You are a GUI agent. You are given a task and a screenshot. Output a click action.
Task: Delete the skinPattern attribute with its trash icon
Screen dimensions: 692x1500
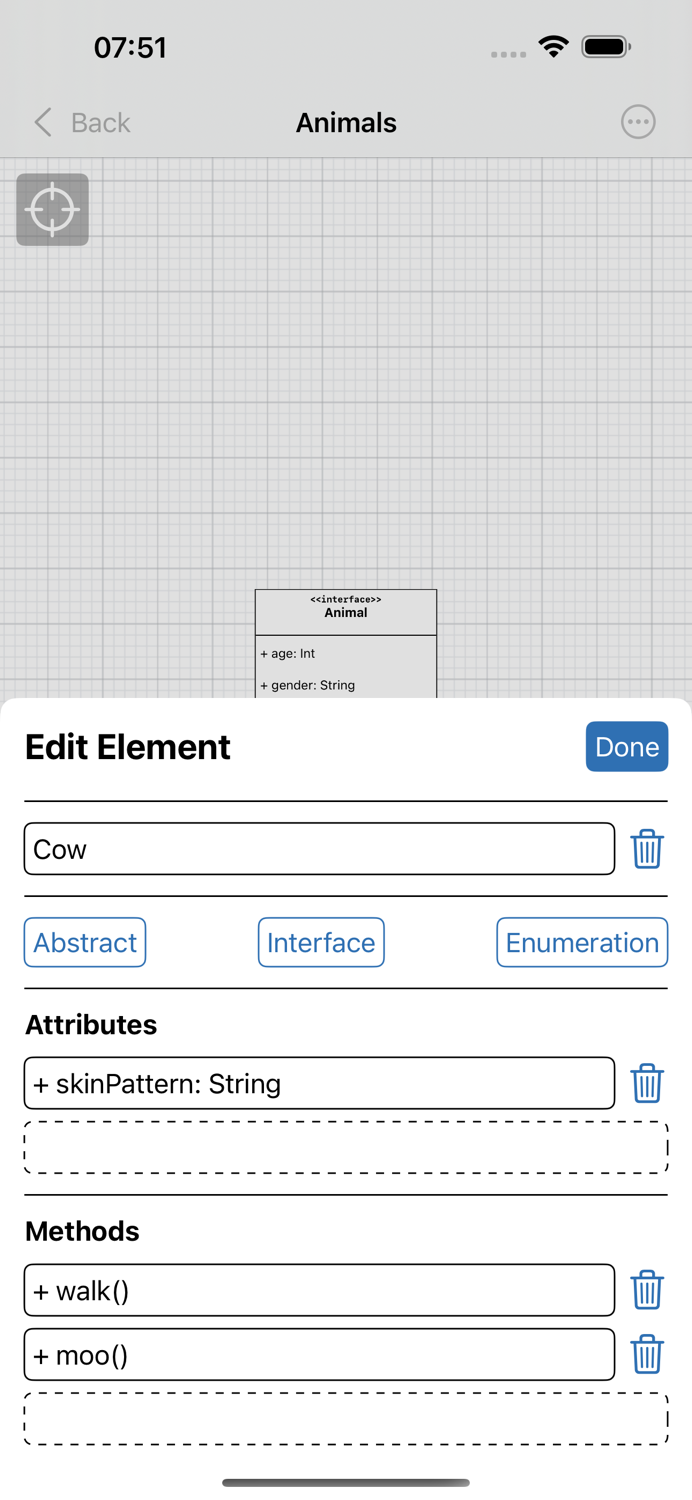(647, 1083)
